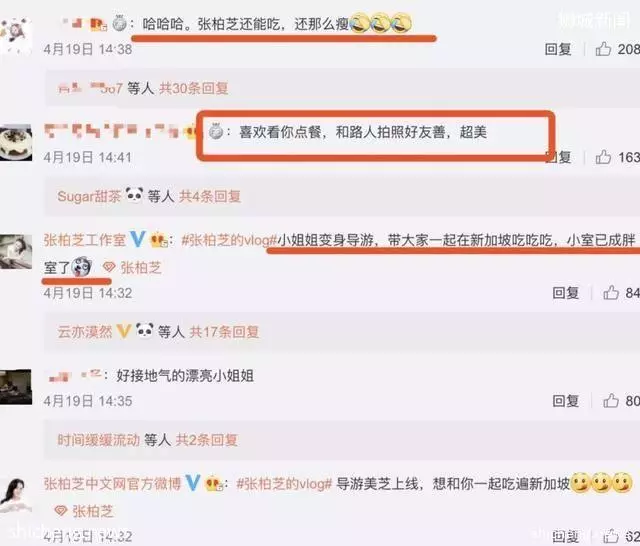Expand 共30条回复 replies
640x546 pixels.
pos(193,88)
